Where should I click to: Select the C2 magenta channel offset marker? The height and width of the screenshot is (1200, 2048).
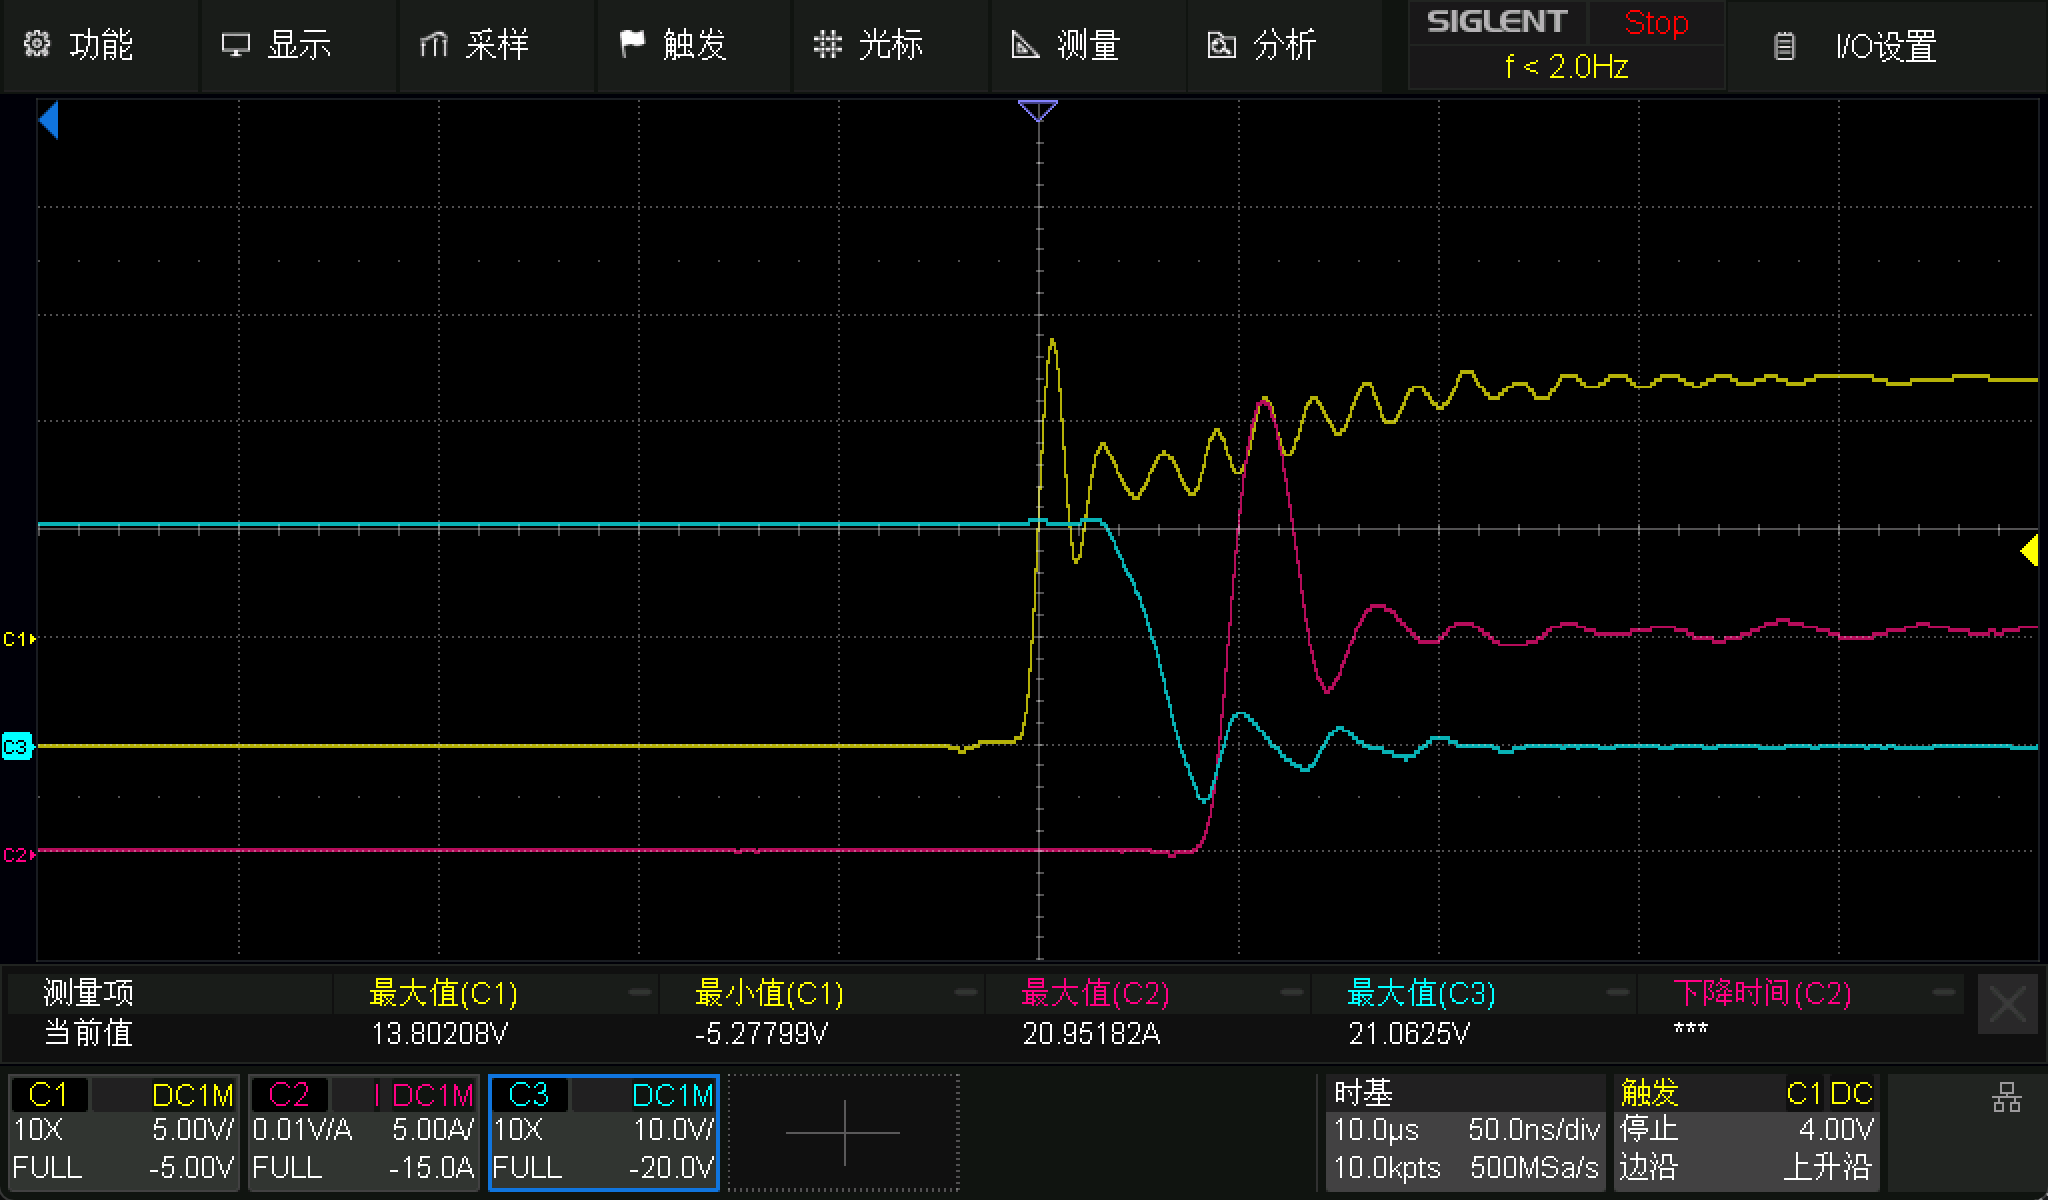[19, 854]
